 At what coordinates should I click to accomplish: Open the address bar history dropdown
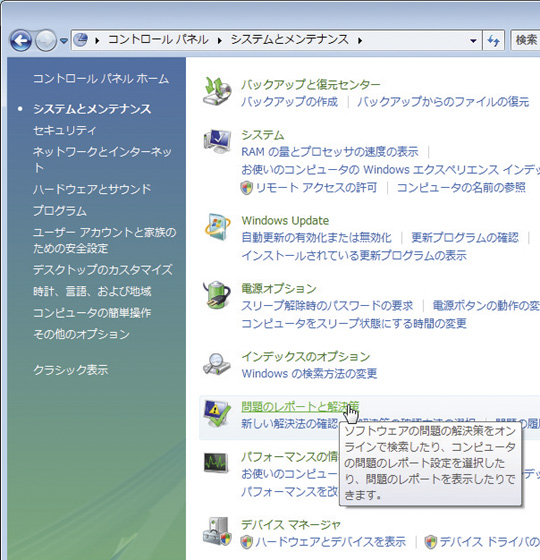pyautogui.click(x=473, y=41)
